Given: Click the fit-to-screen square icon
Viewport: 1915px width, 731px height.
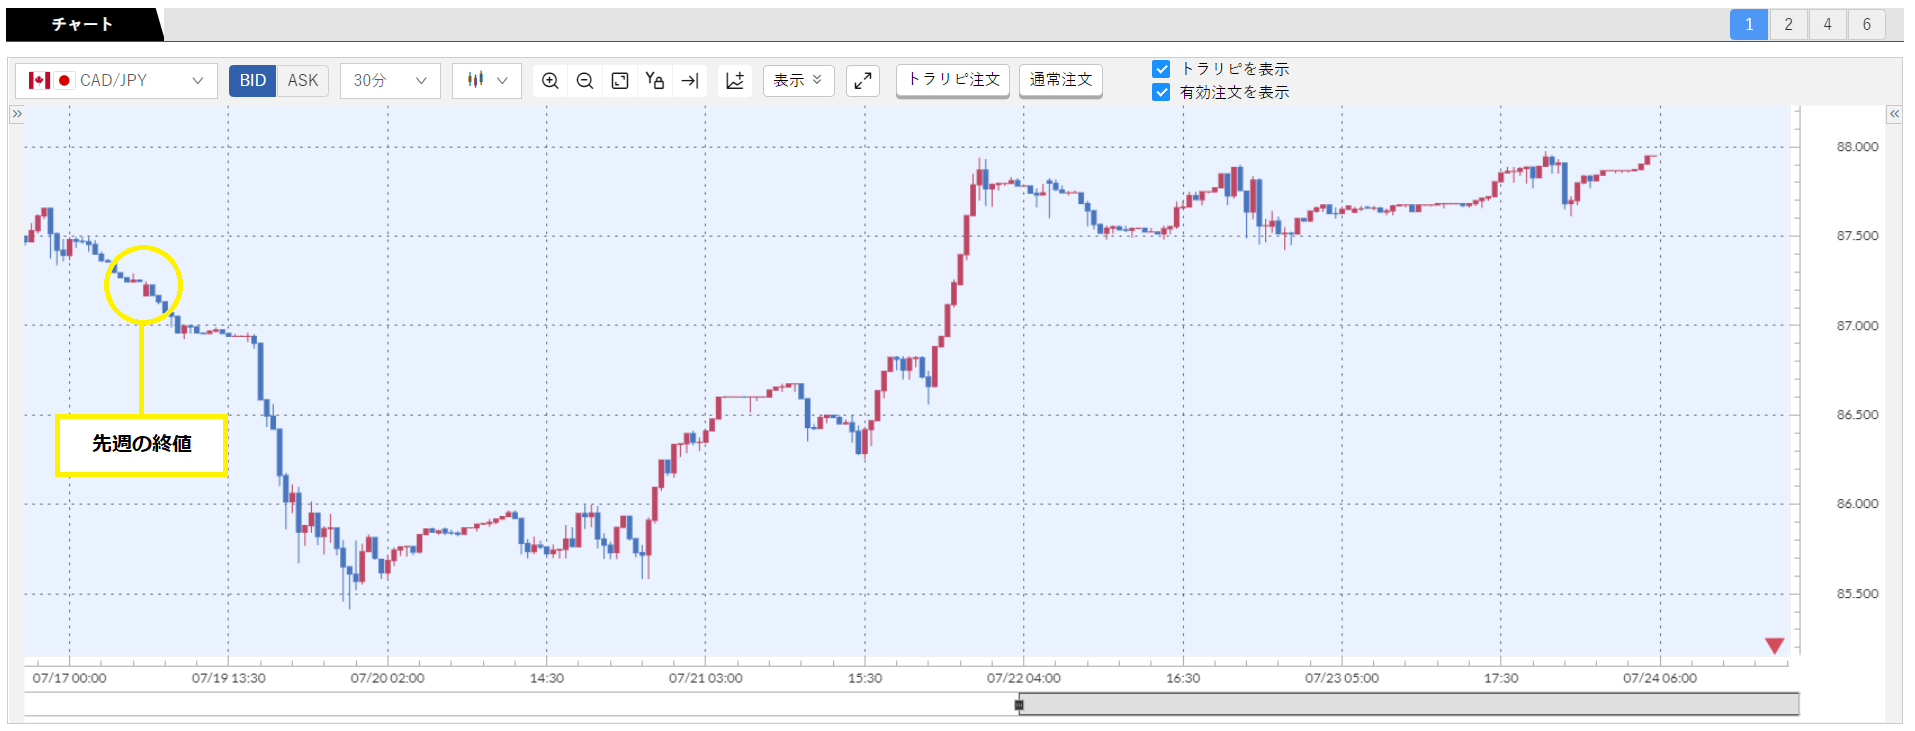Looking at the screenshot, I should (x=620, y=81).
